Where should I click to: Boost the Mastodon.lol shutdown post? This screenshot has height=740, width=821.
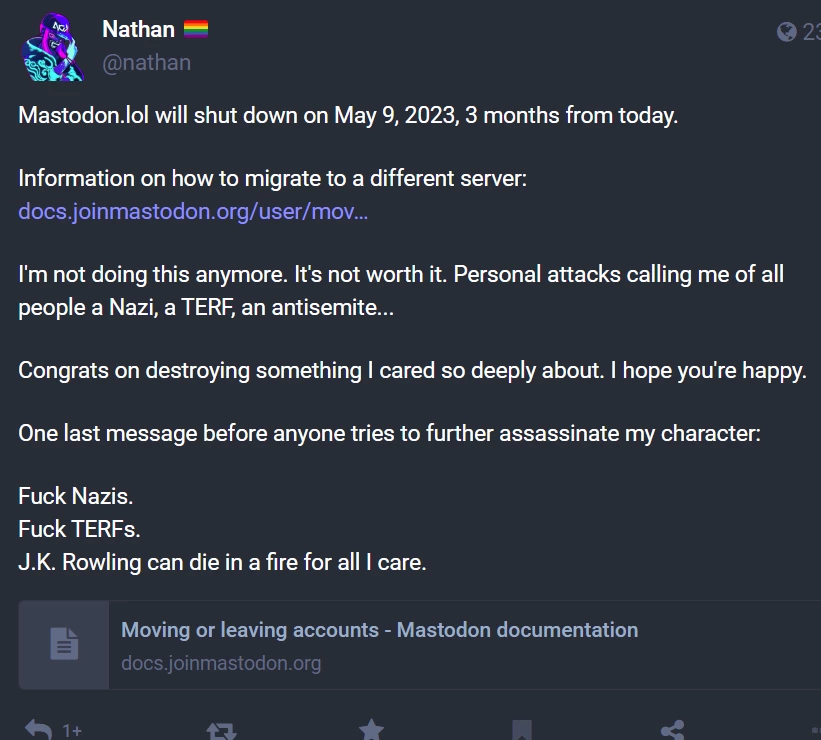(x=220, y=730)
